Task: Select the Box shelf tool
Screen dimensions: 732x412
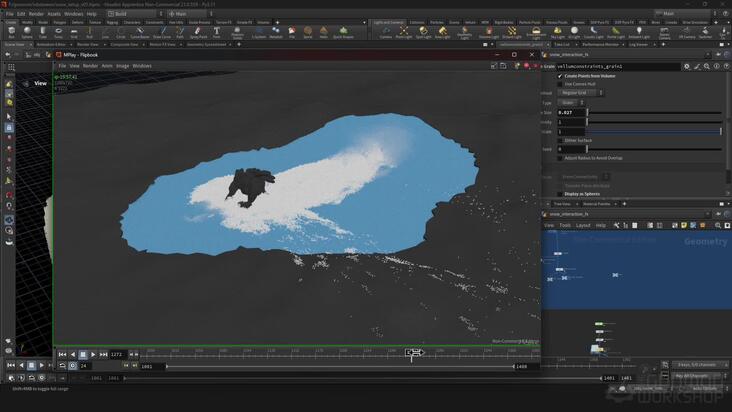Action: pos(12,32)
